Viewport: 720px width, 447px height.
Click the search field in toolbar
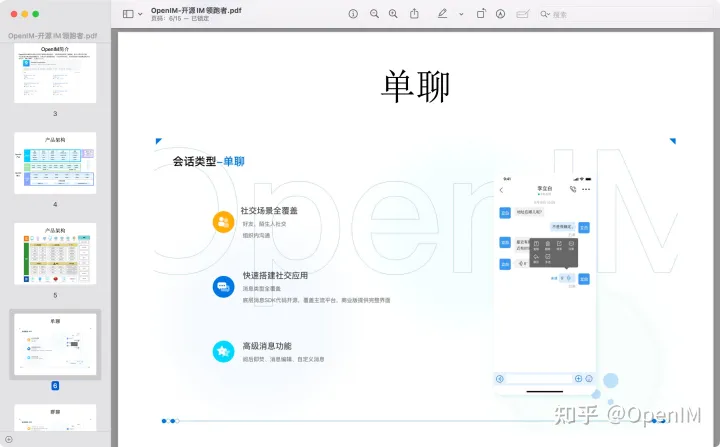coord(624,14)
